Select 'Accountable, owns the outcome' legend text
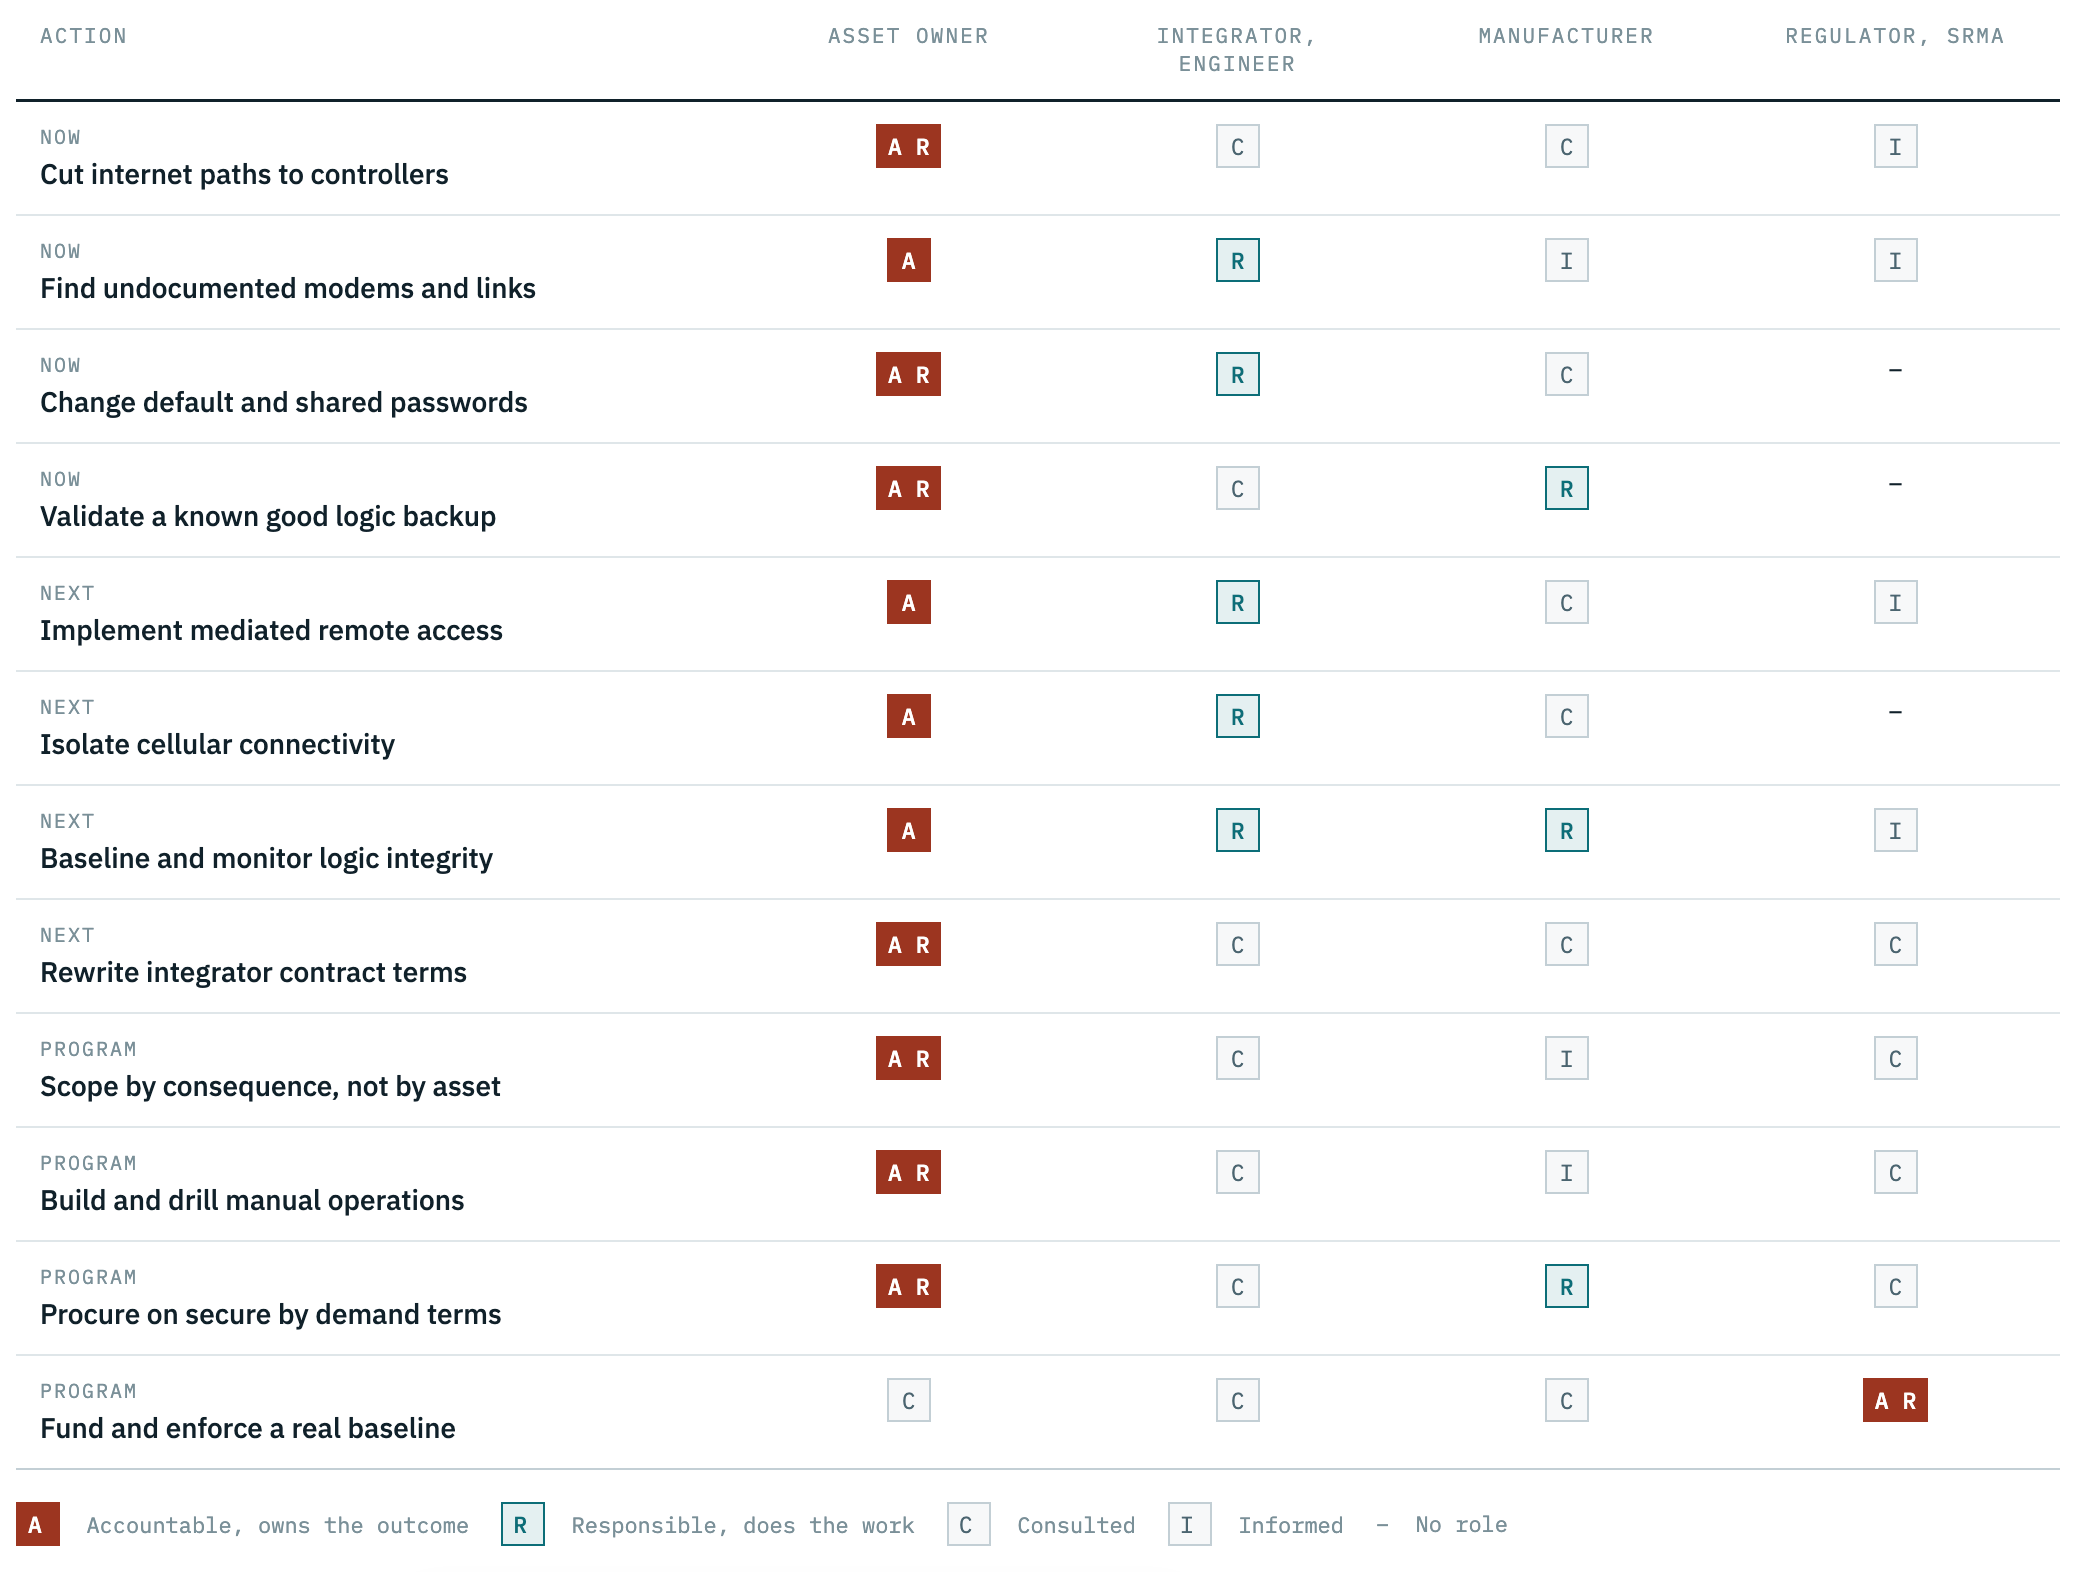 [277, 1525]
